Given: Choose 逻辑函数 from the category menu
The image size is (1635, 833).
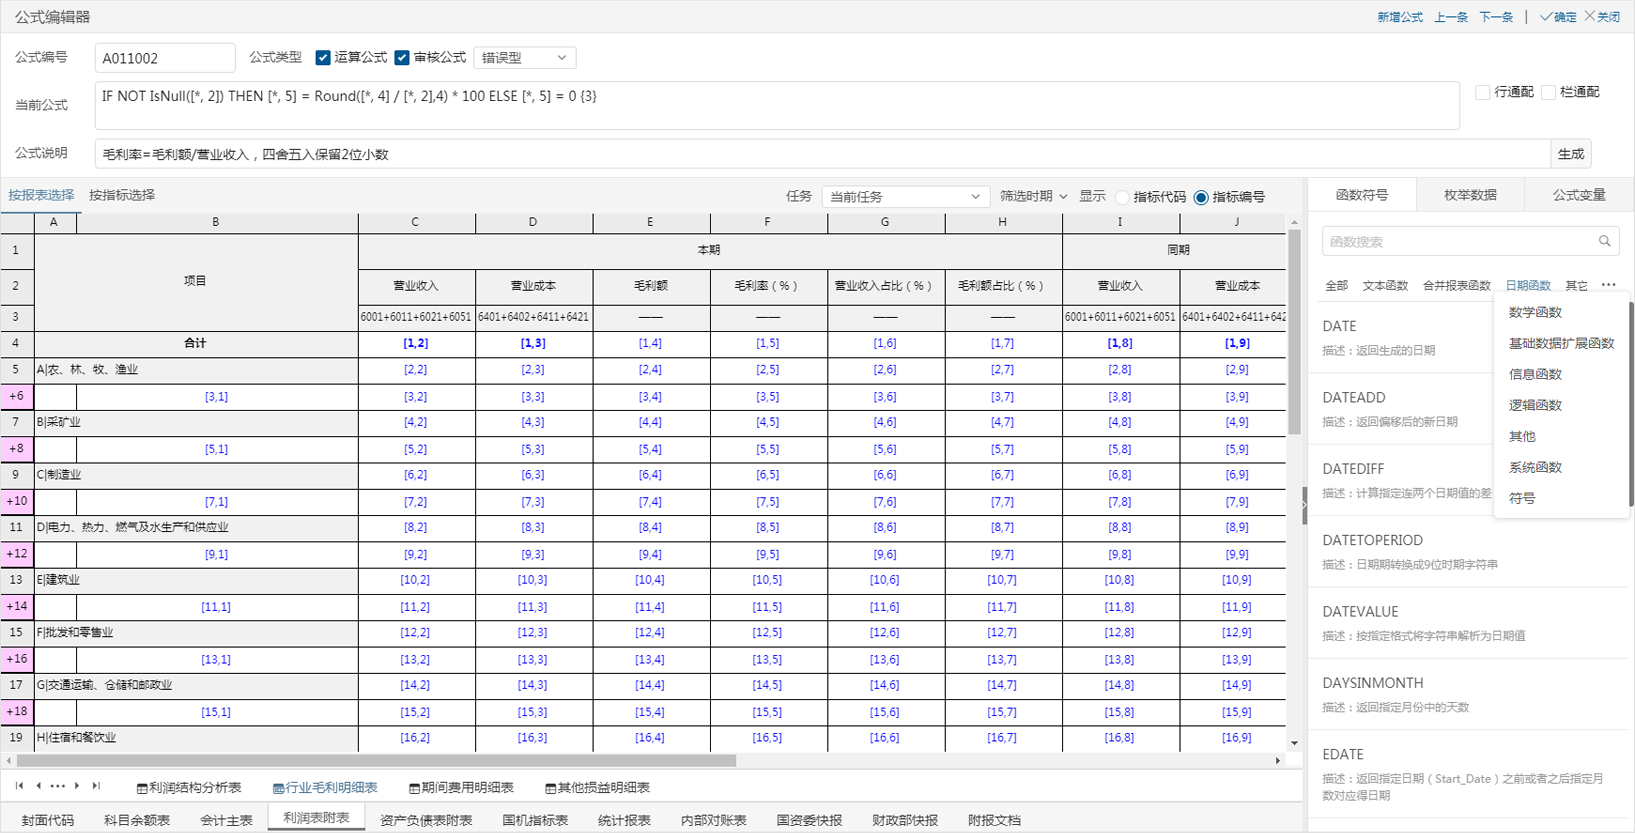Looking at the screenshot, I should tap(1535, 405).
